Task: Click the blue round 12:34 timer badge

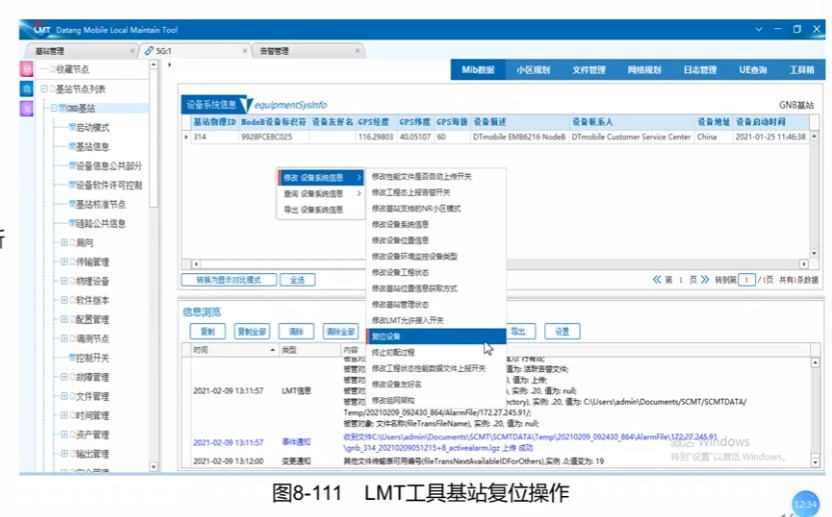Action: (805, 504)
